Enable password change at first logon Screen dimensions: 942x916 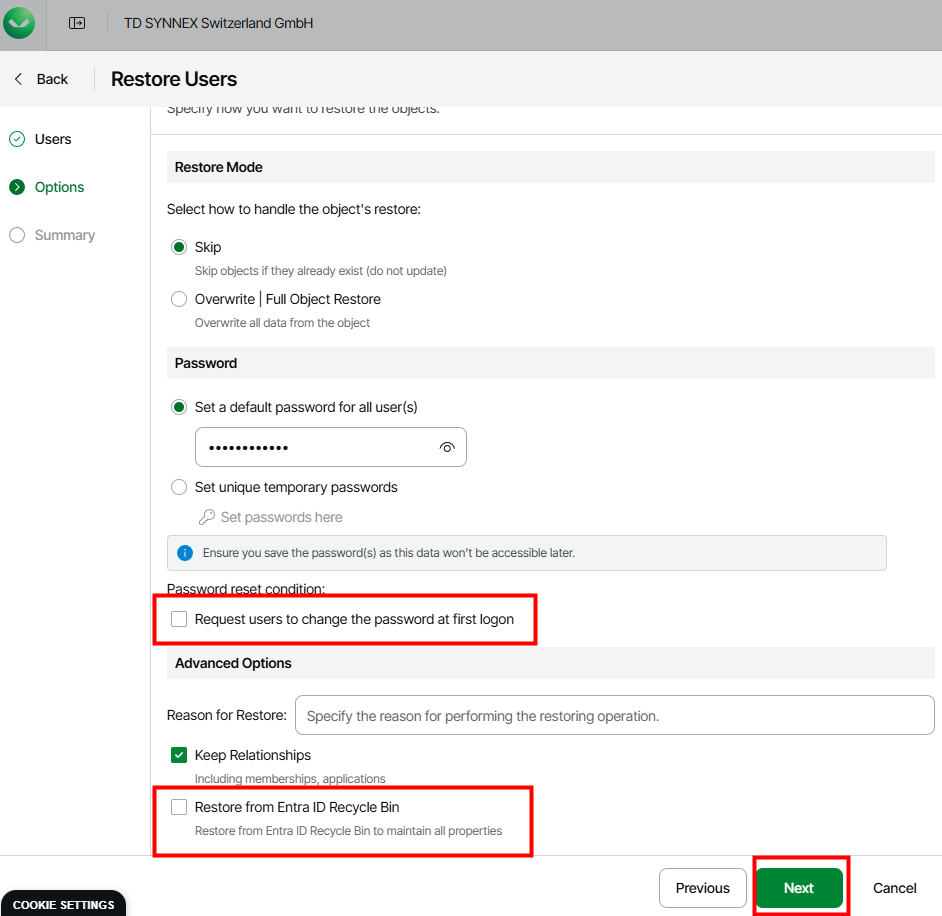[x=179, y=619]
